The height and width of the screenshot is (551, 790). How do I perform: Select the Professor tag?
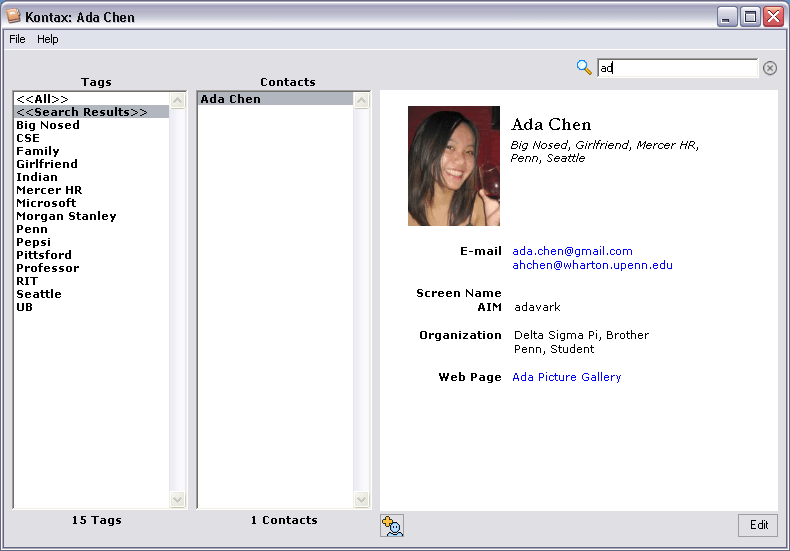click(x=91, y=268)
